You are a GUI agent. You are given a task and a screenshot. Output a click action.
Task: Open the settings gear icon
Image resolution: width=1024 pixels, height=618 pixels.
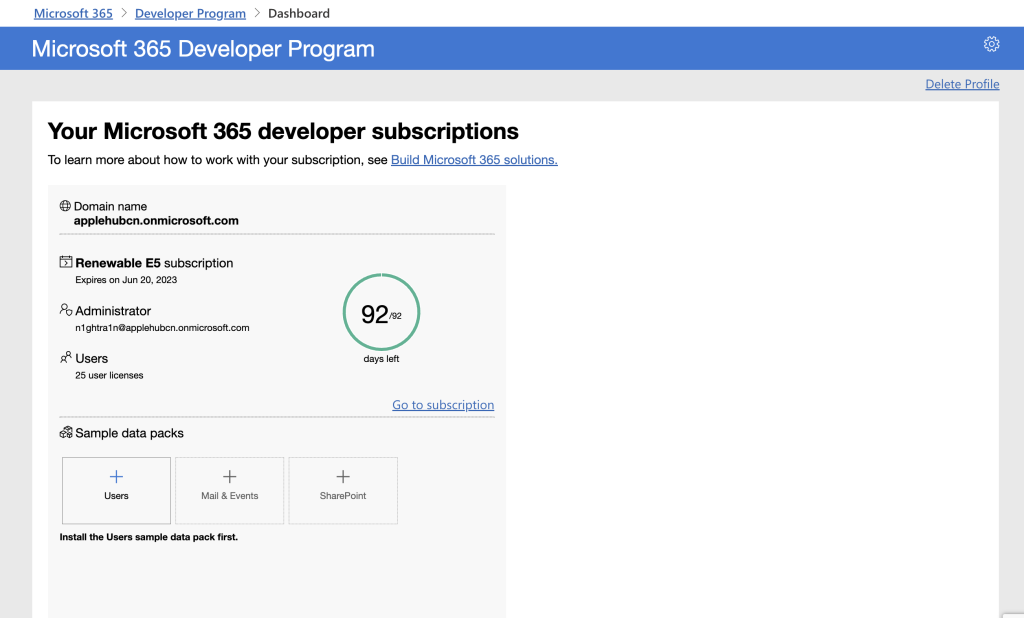[991, 44]
